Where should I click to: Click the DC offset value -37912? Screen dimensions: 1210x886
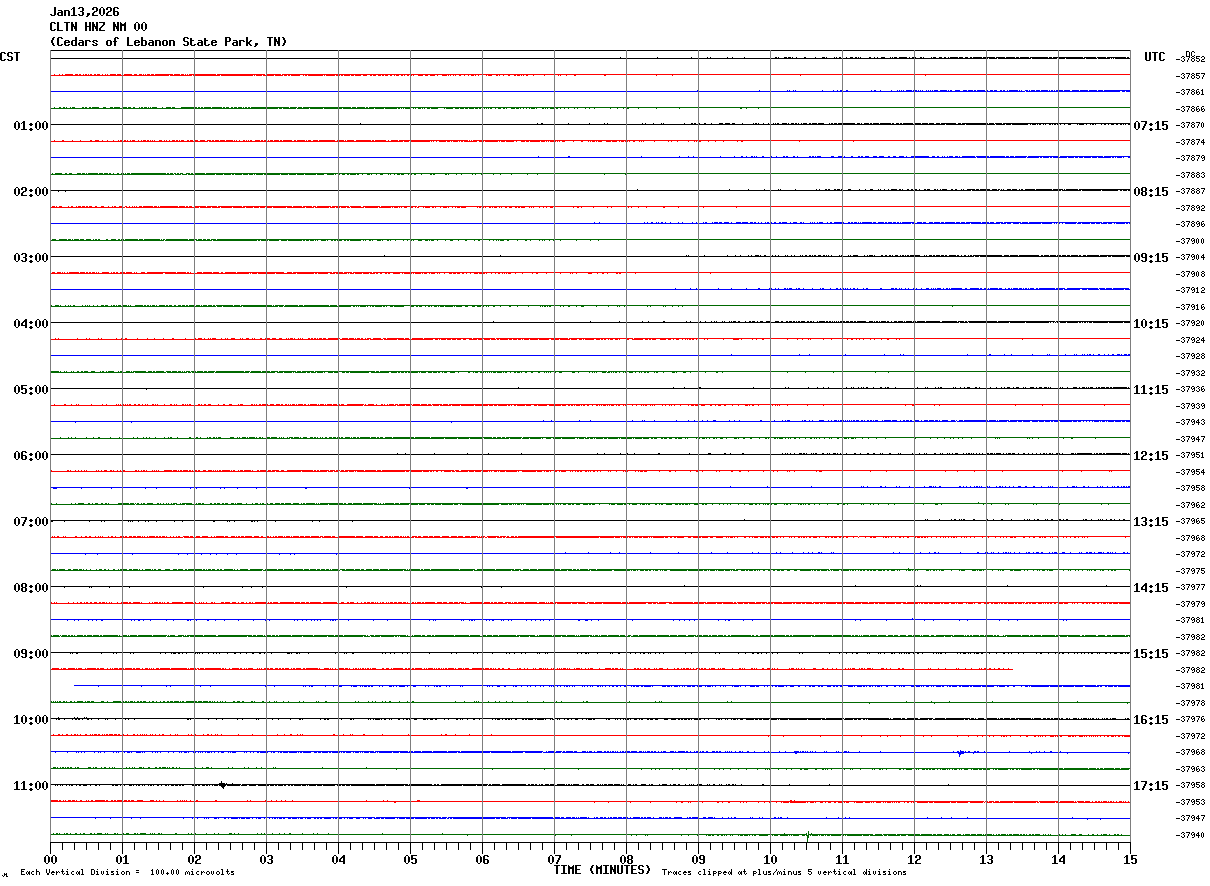coord(1190,290)
